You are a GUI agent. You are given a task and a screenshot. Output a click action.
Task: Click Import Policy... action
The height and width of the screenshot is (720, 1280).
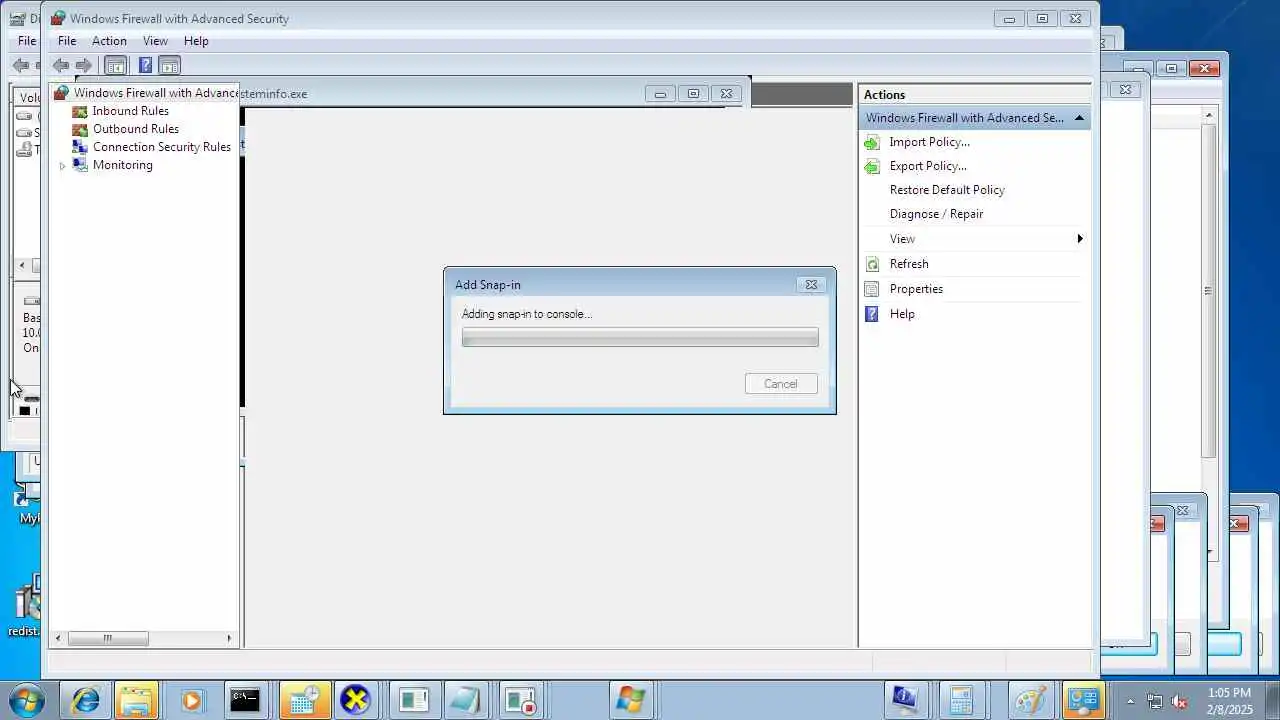[x=929, y=142]
